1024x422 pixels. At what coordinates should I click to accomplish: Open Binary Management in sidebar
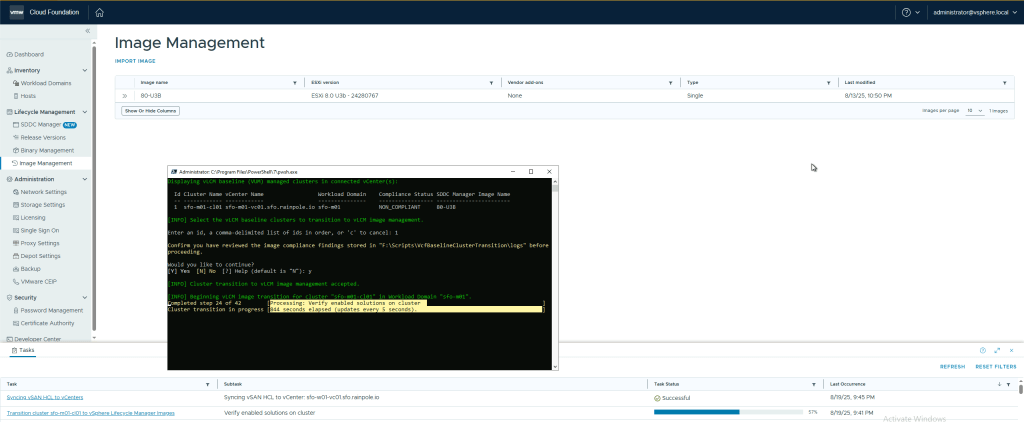click(x=48, y=150)
